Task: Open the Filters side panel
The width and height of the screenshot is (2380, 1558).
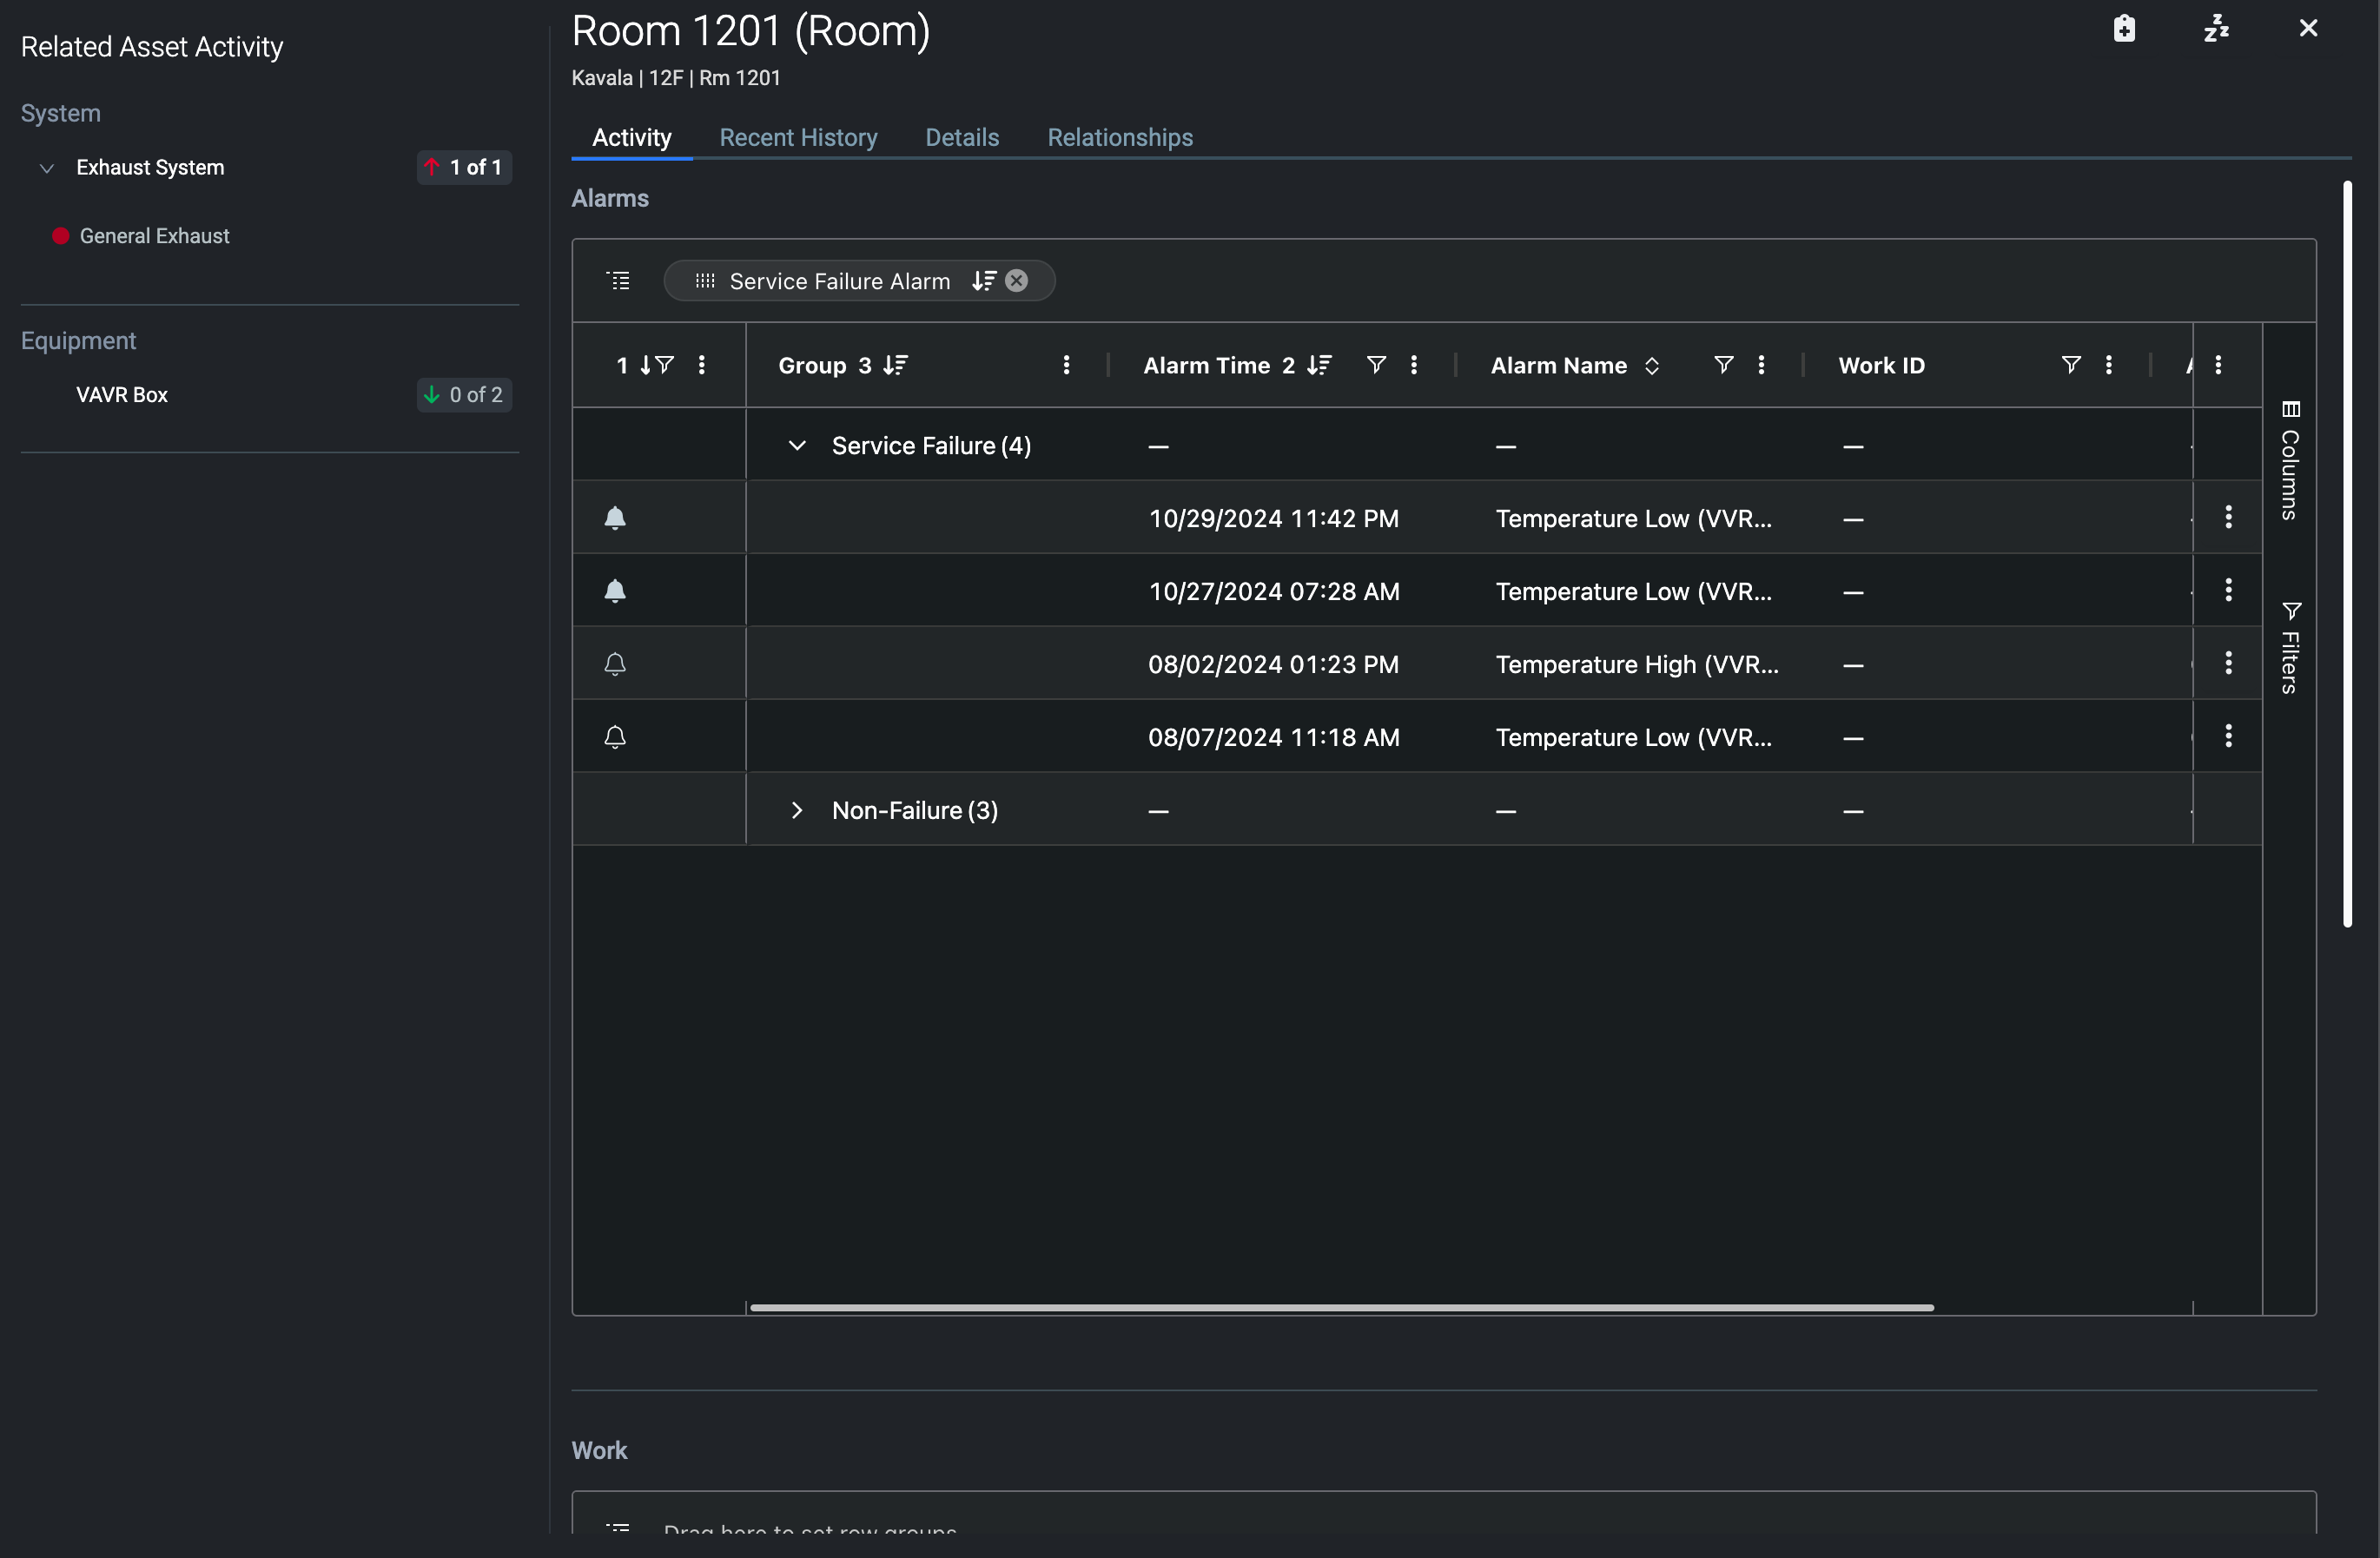Action: pos(2290,648)
